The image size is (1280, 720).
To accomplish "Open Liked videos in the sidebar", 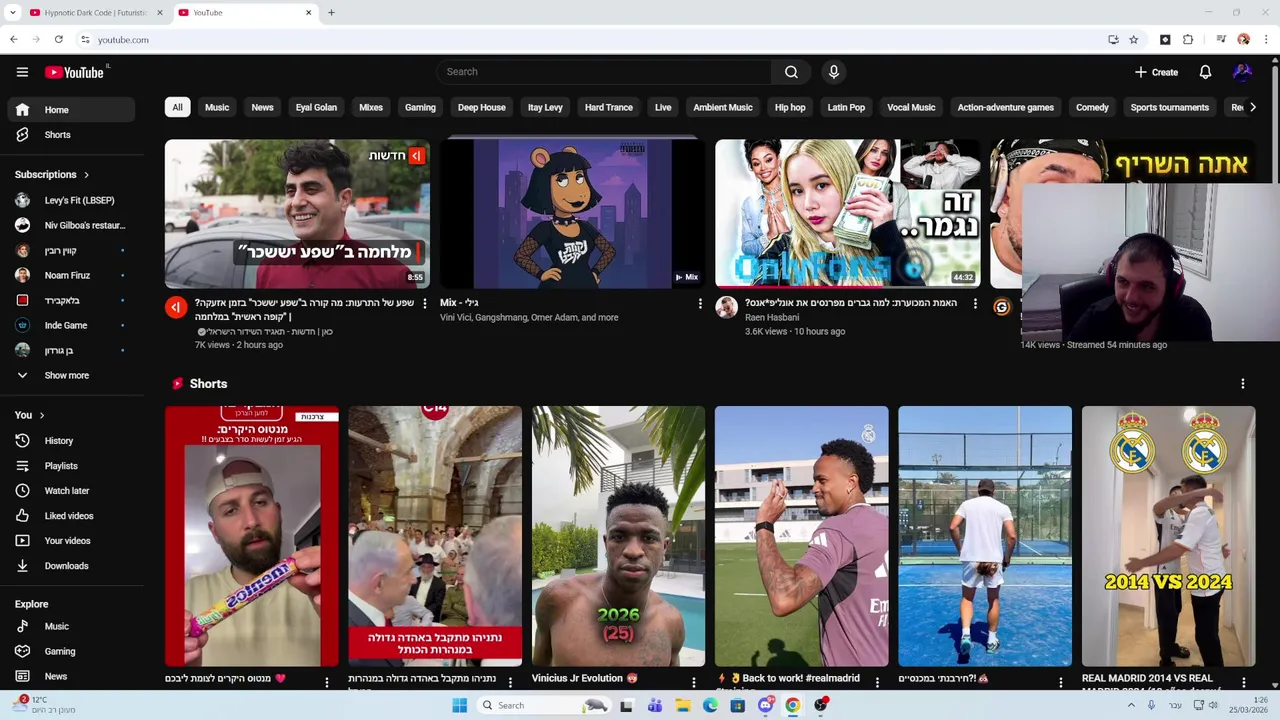I will pyautogui.click(x=70, y=516).
